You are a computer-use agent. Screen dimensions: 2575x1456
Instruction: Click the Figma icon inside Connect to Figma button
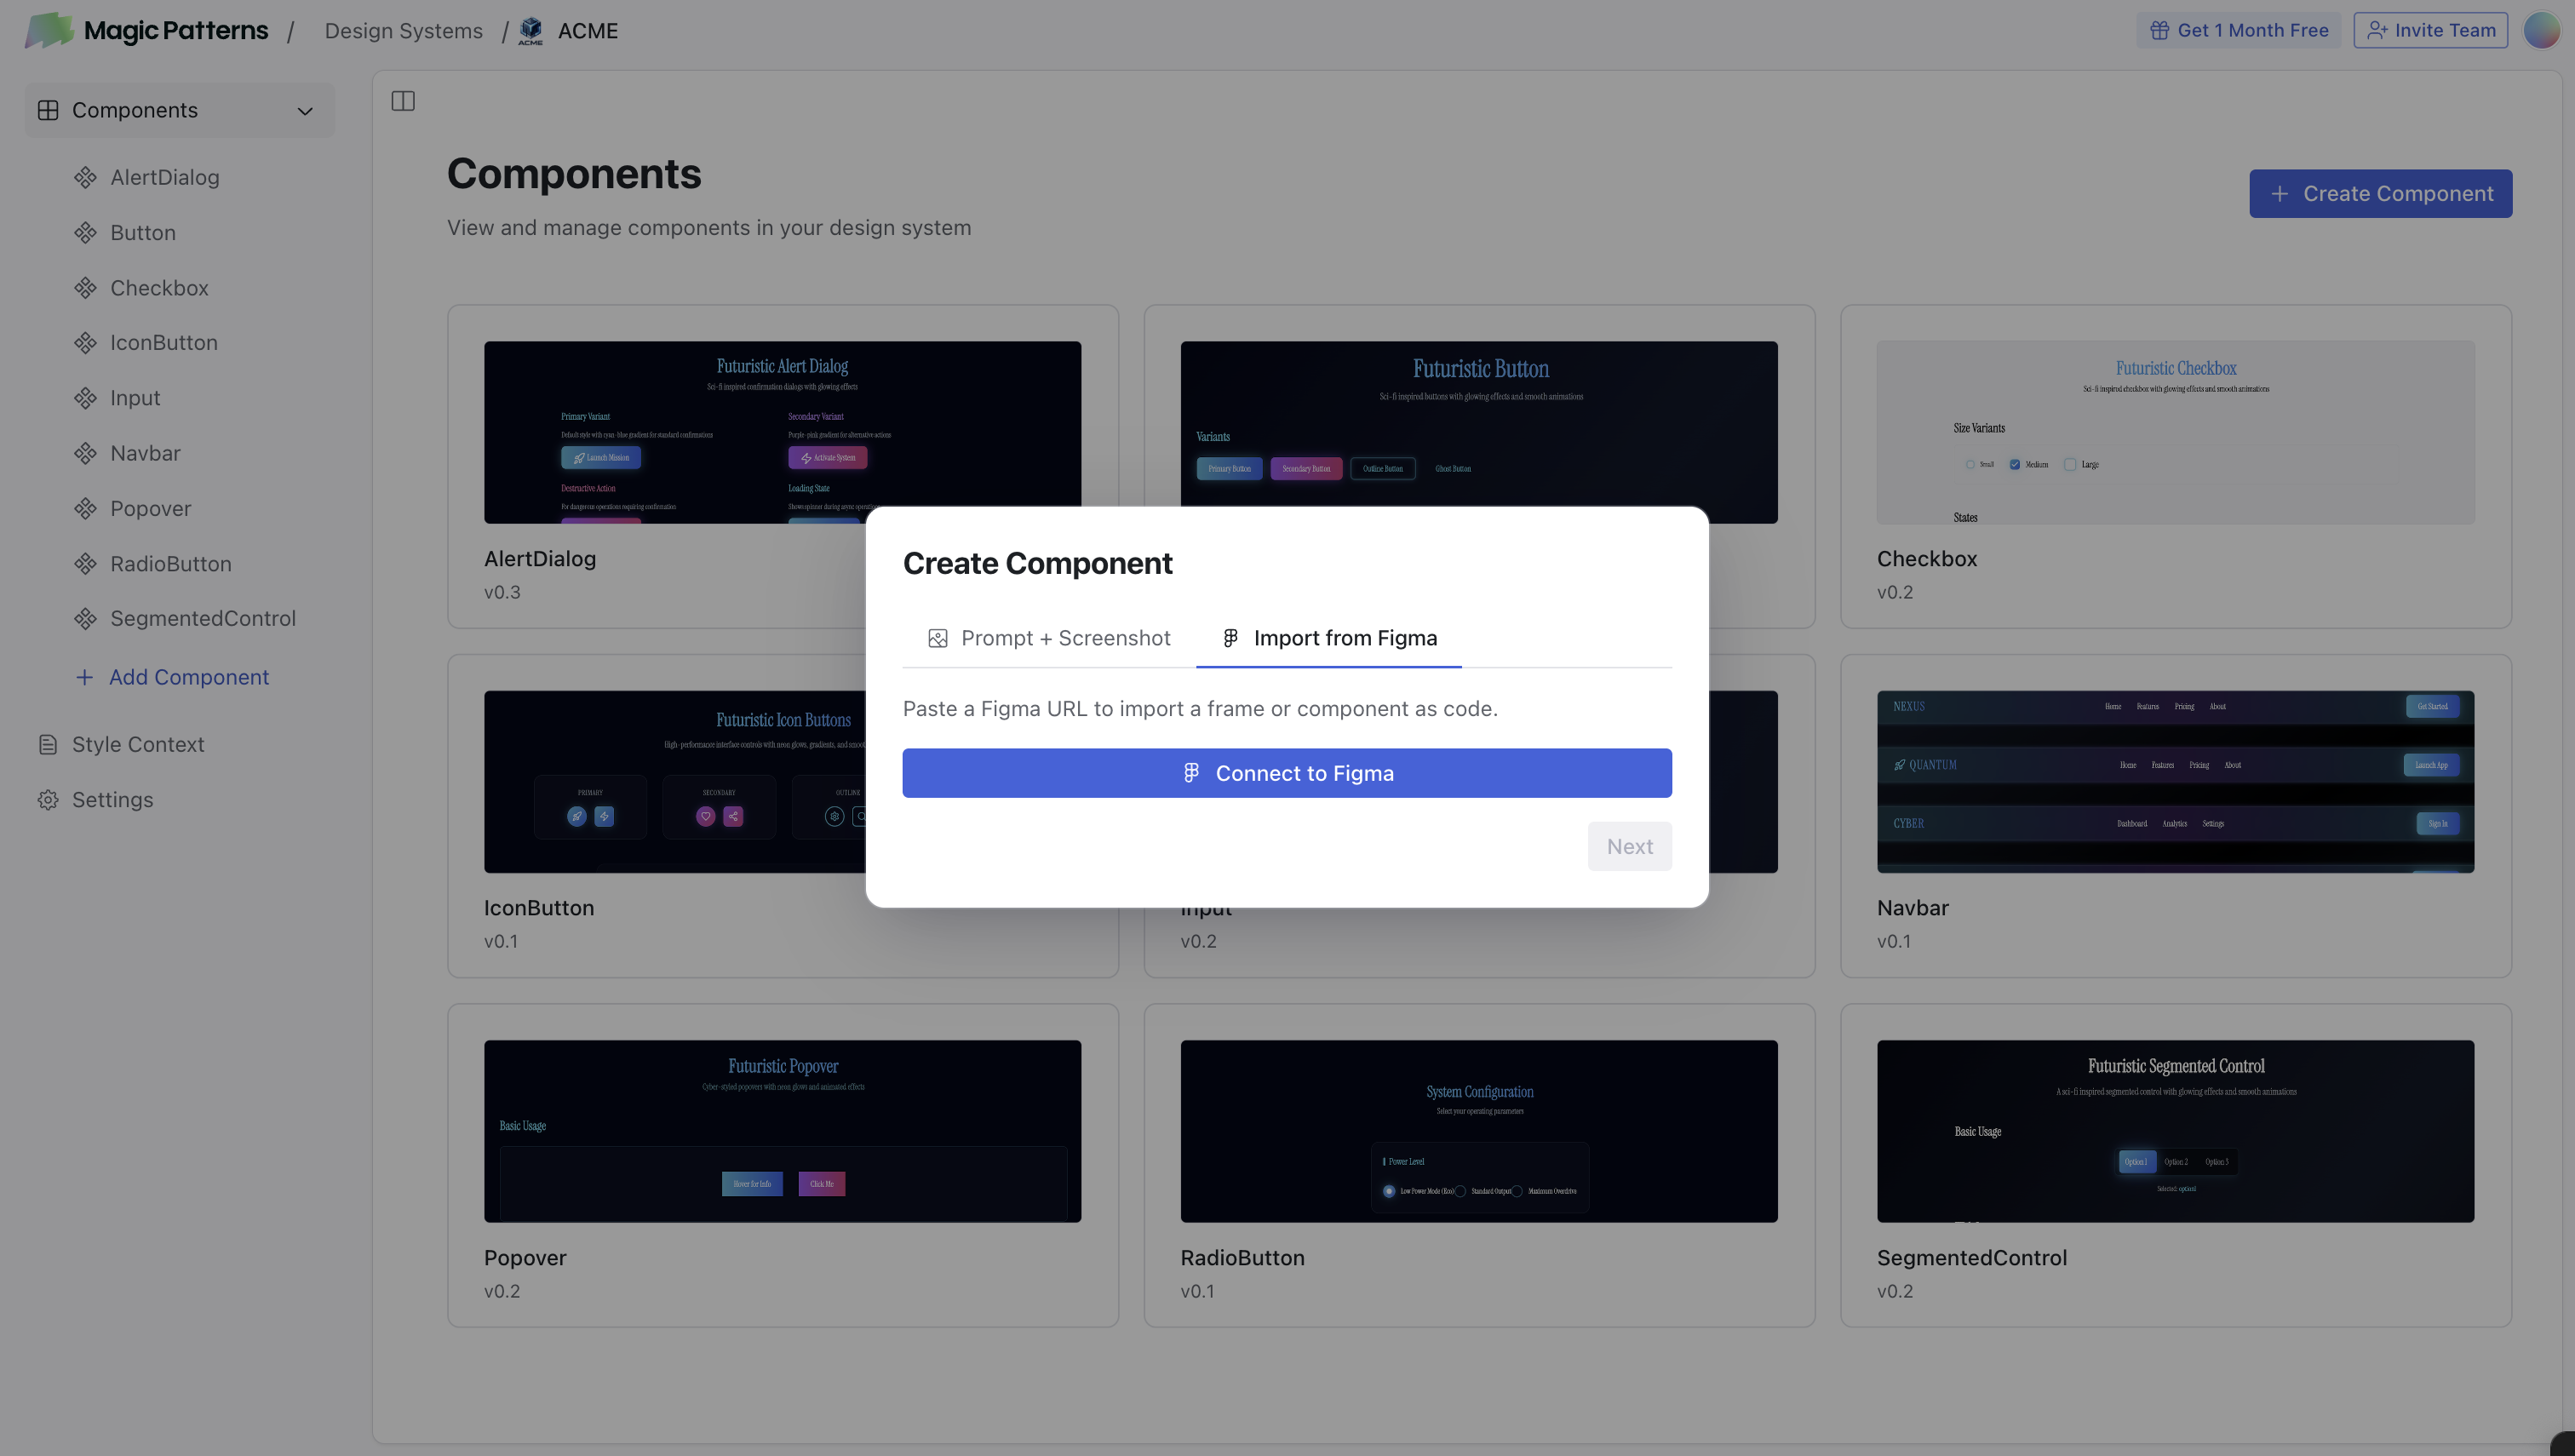pyautogui.click(x=1192, y=772)
